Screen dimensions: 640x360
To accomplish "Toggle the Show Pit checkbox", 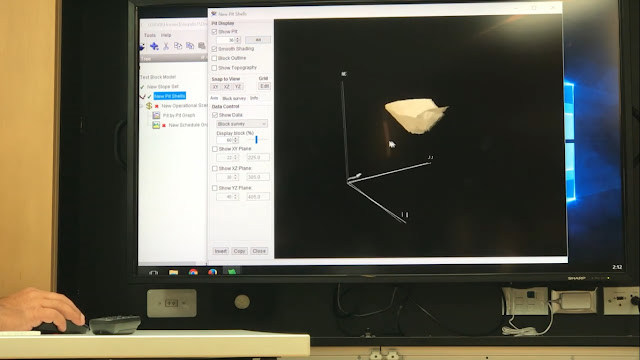I will (214, 31).
